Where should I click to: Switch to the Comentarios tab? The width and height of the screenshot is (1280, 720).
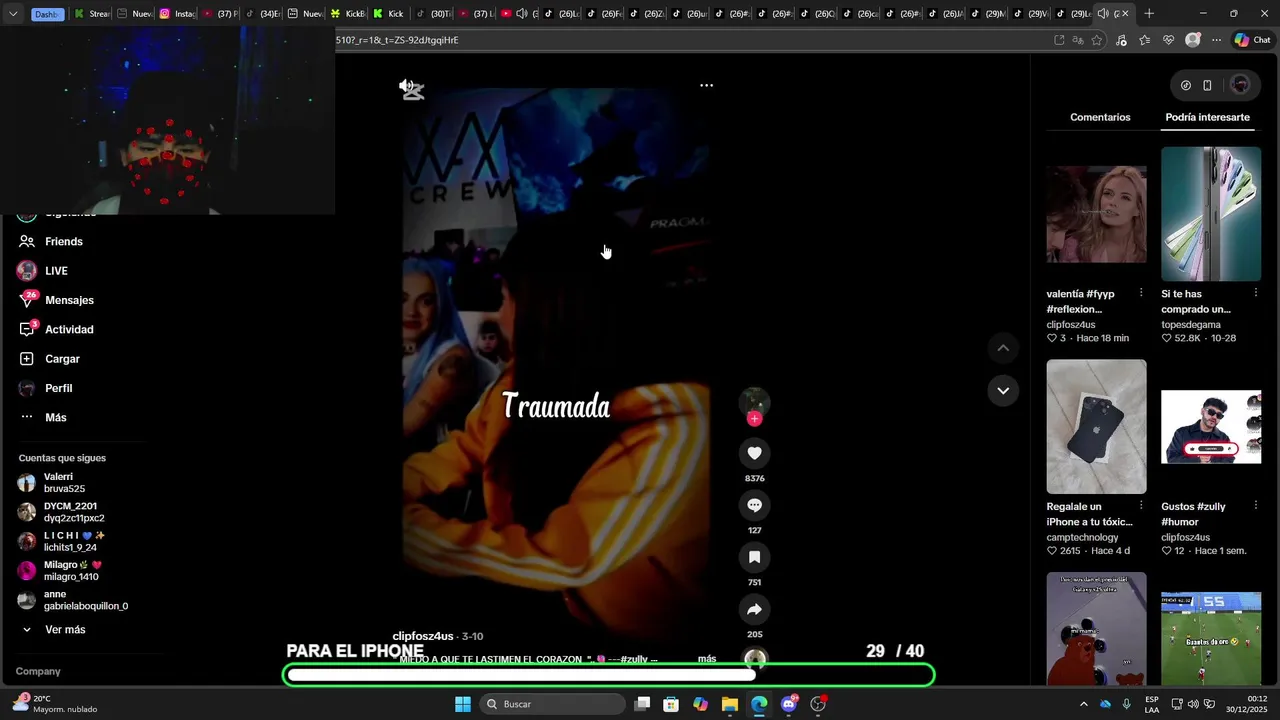(1100, 117)
